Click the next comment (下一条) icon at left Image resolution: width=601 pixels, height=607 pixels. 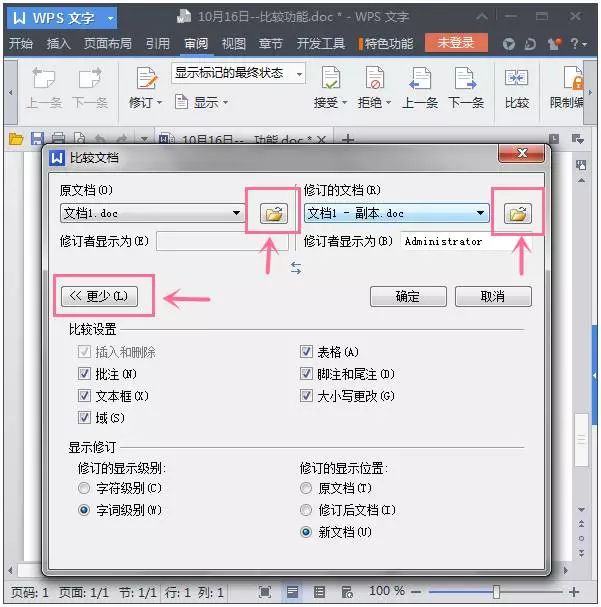90,79
